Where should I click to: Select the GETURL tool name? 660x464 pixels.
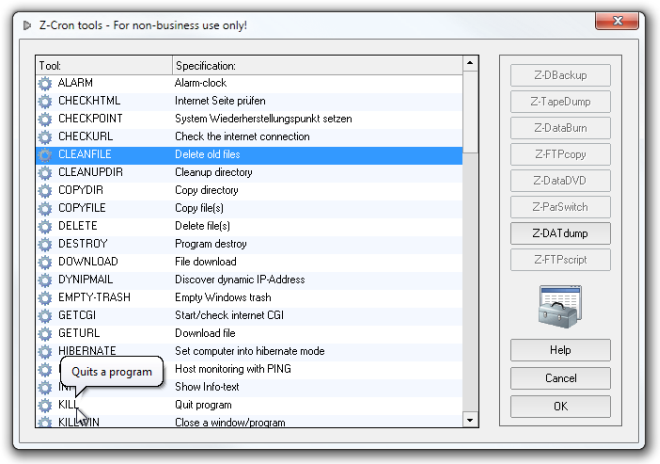[79, 333]
